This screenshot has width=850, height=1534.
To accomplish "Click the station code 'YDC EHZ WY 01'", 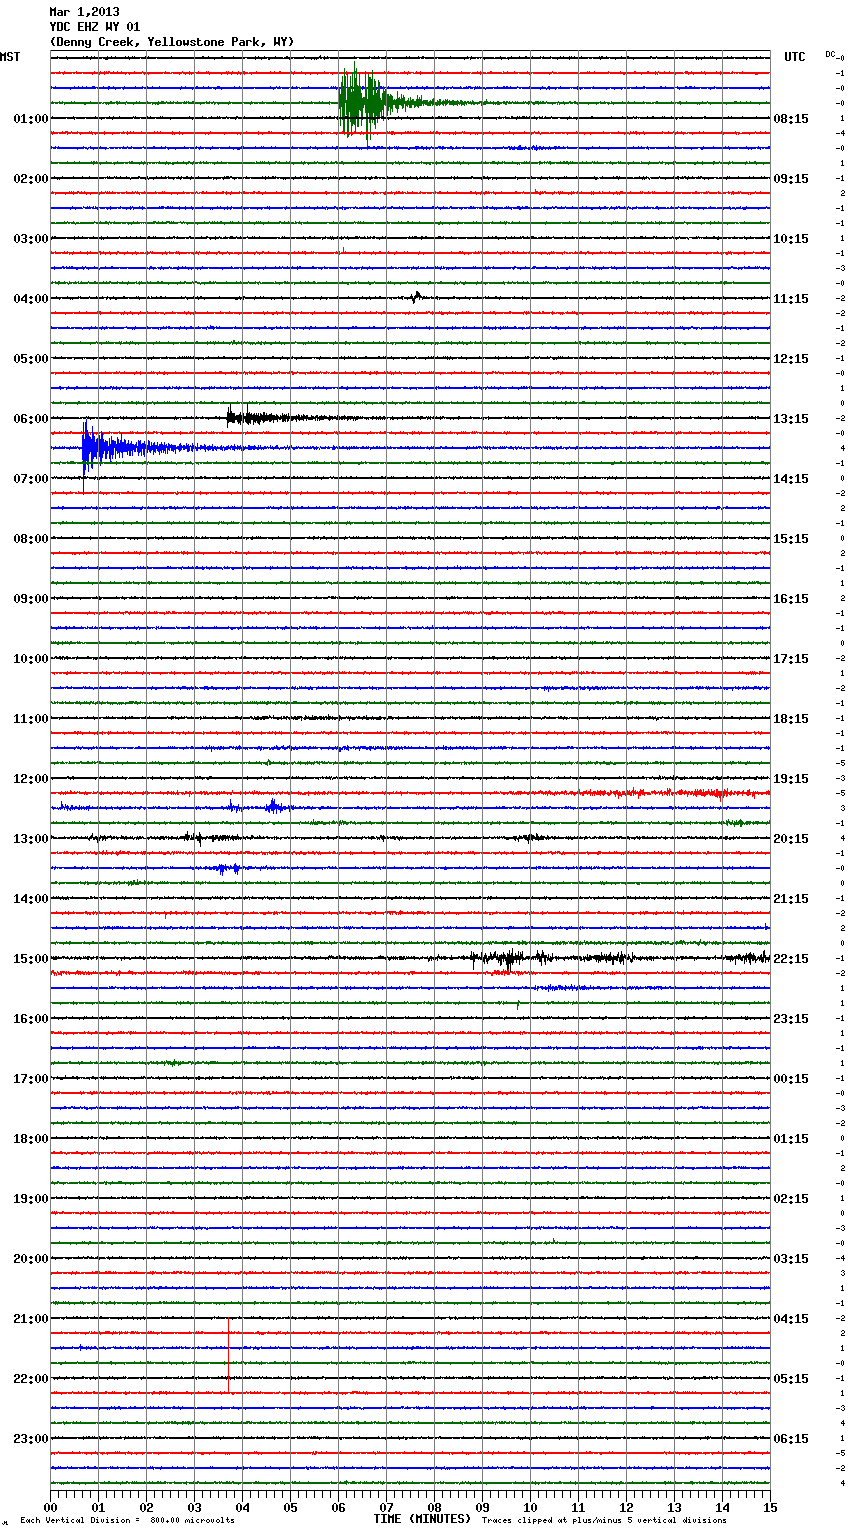I will tap(94, 27).
